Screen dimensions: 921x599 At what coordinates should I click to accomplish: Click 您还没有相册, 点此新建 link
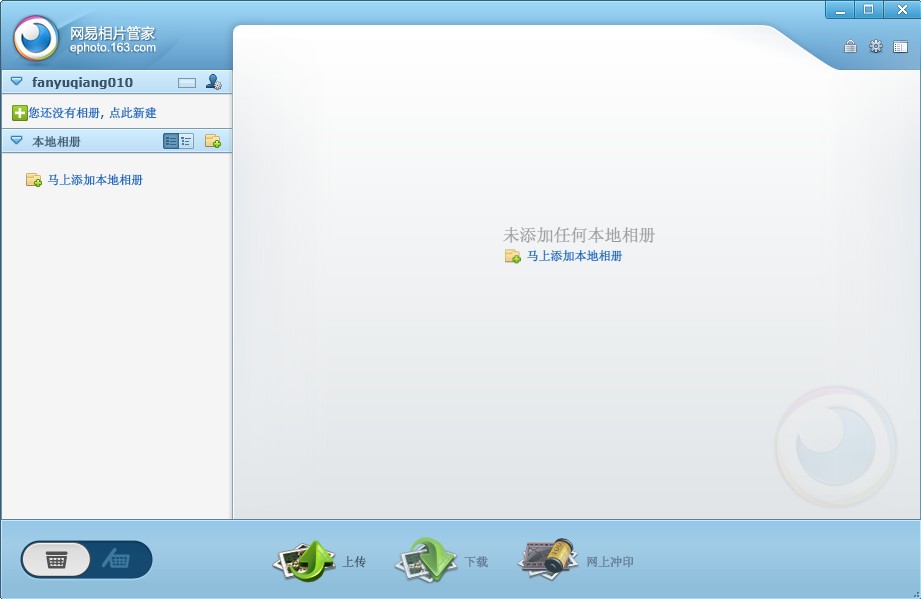click(x=92, y=113)
